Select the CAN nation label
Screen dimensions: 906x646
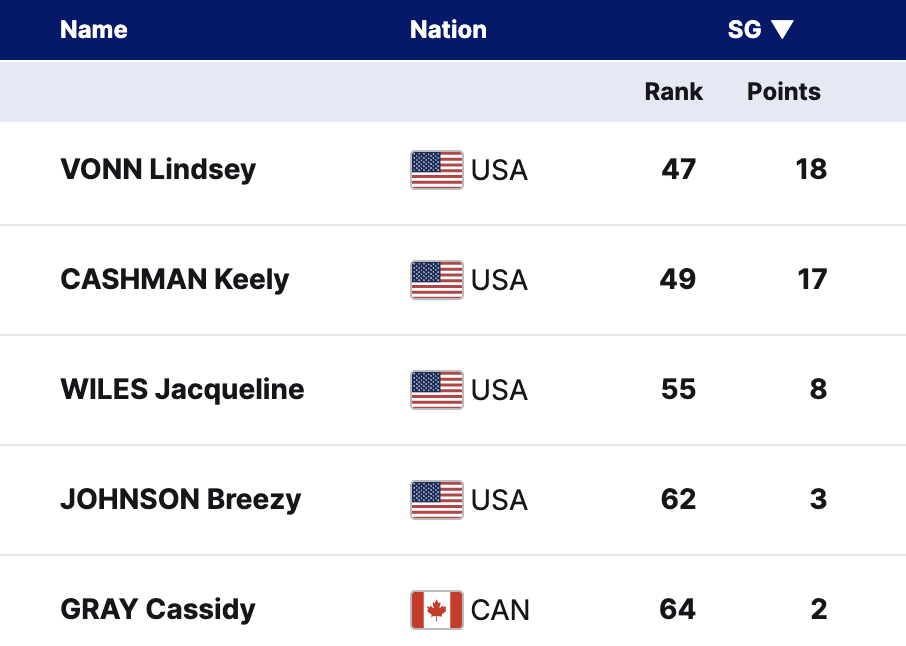(500, 610)
